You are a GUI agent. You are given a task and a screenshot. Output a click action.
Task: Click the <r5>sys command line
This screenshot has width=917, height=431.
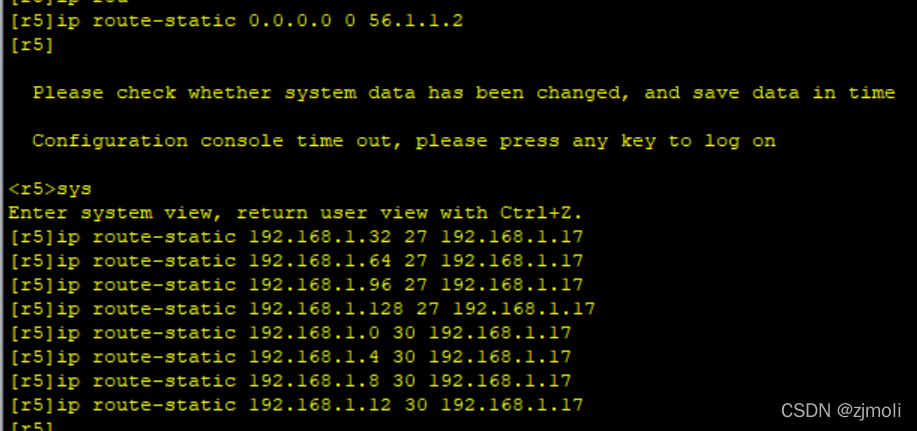point(49,189)
